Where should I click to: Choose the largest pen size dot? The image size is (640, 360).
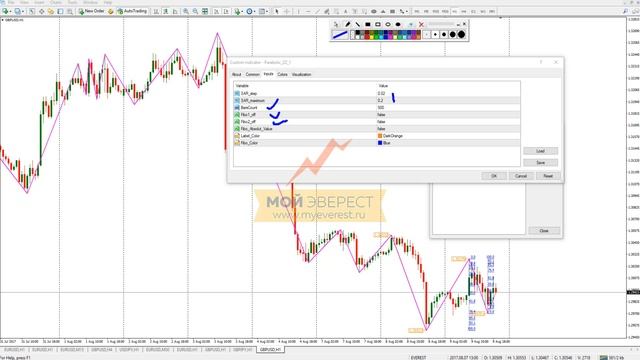[x=462, y=34]
